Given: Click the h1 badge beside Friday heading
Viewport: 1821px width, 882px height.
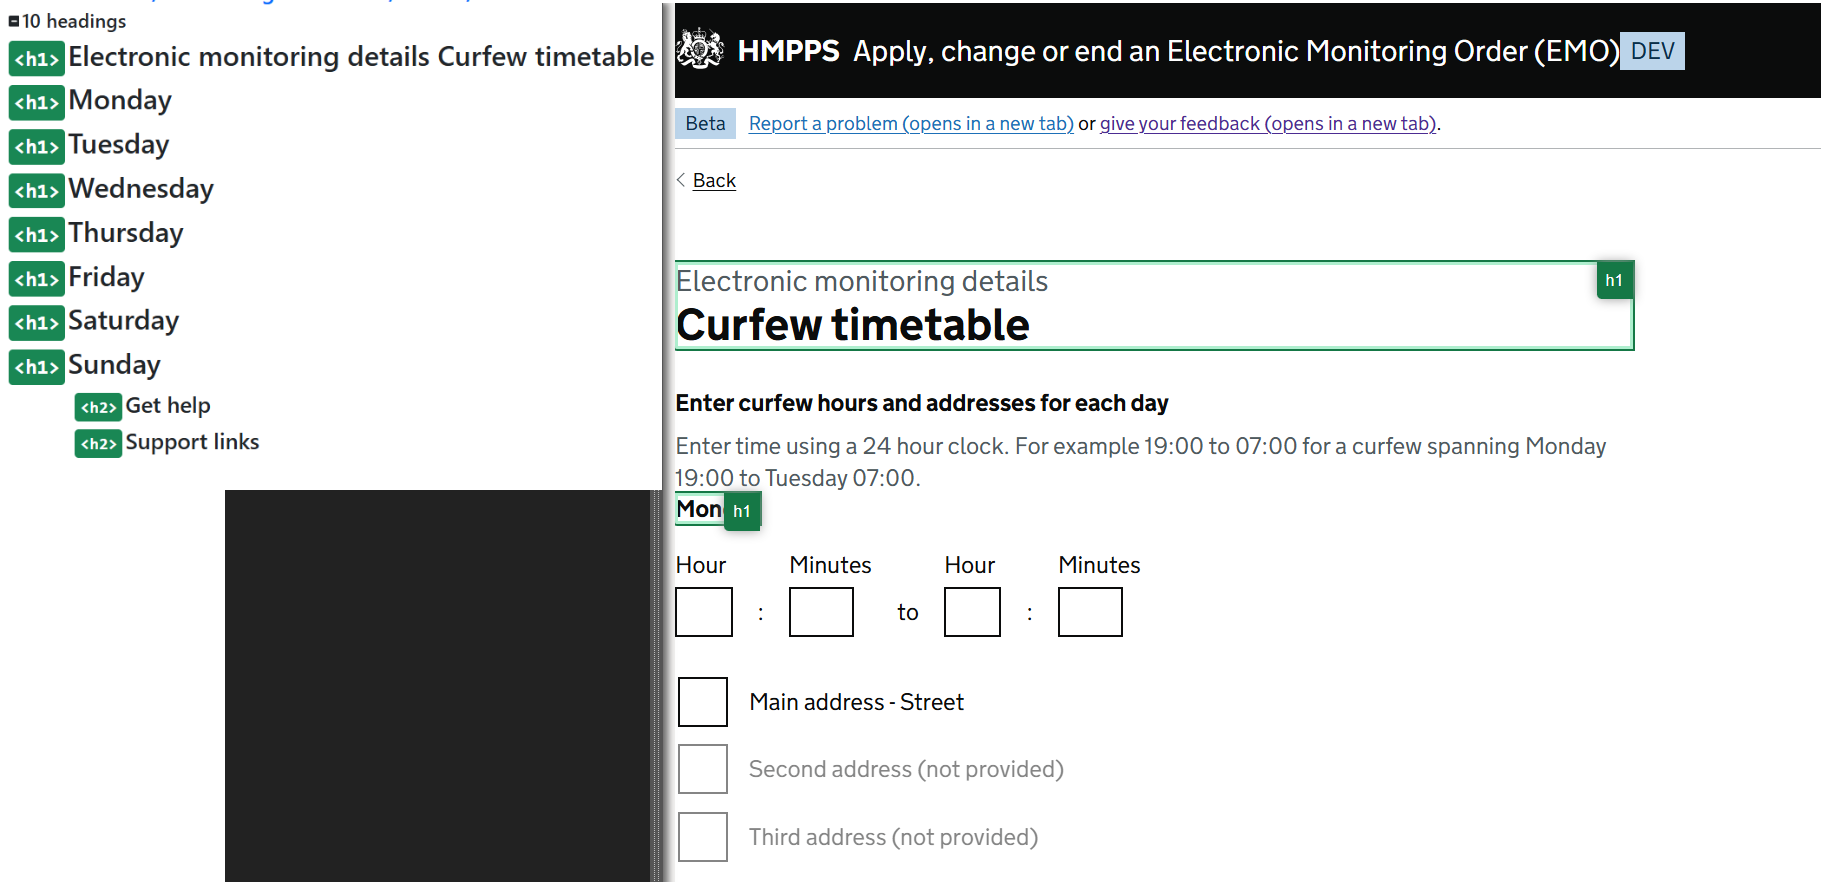Looking at the screenshot, I should tap(37, 278).
